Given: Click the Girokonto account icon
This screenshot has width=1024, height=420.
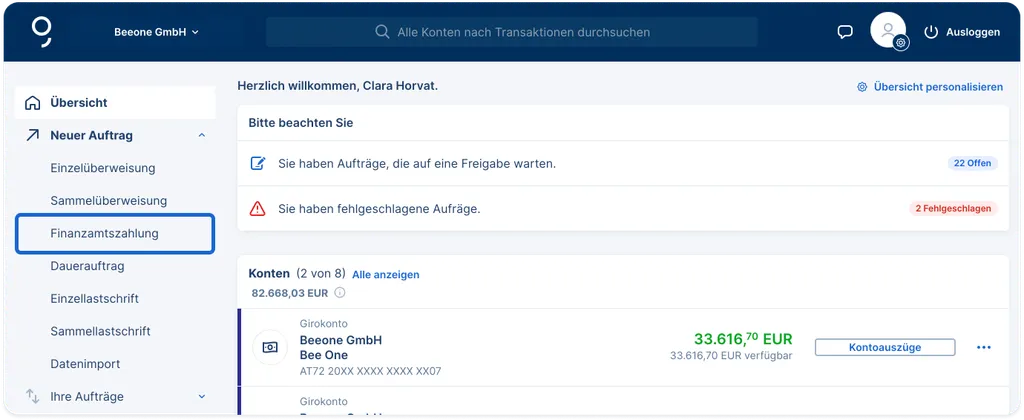Looking at the screenshot, I should tap(270, 347).
